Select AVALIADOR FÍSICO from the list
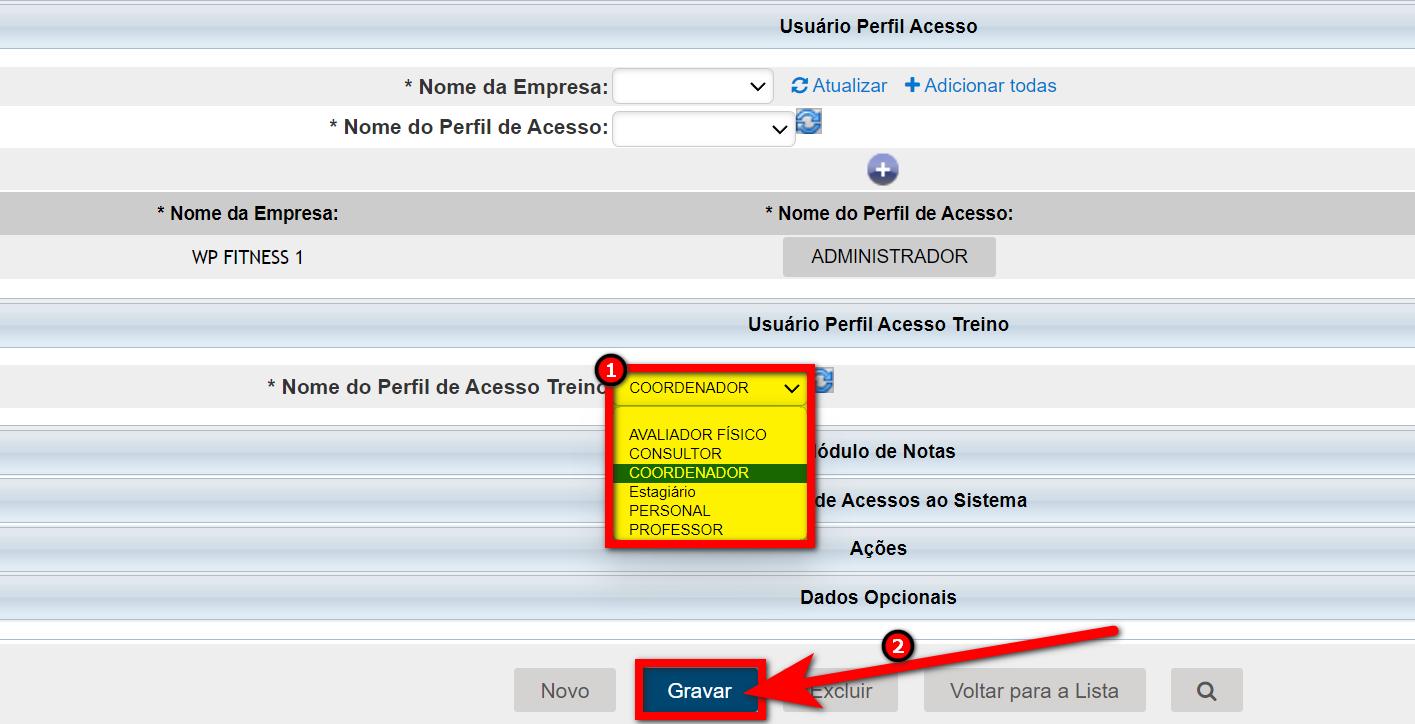The width and height of the screenshot is (1415, 724). click(x=697, y=435)
